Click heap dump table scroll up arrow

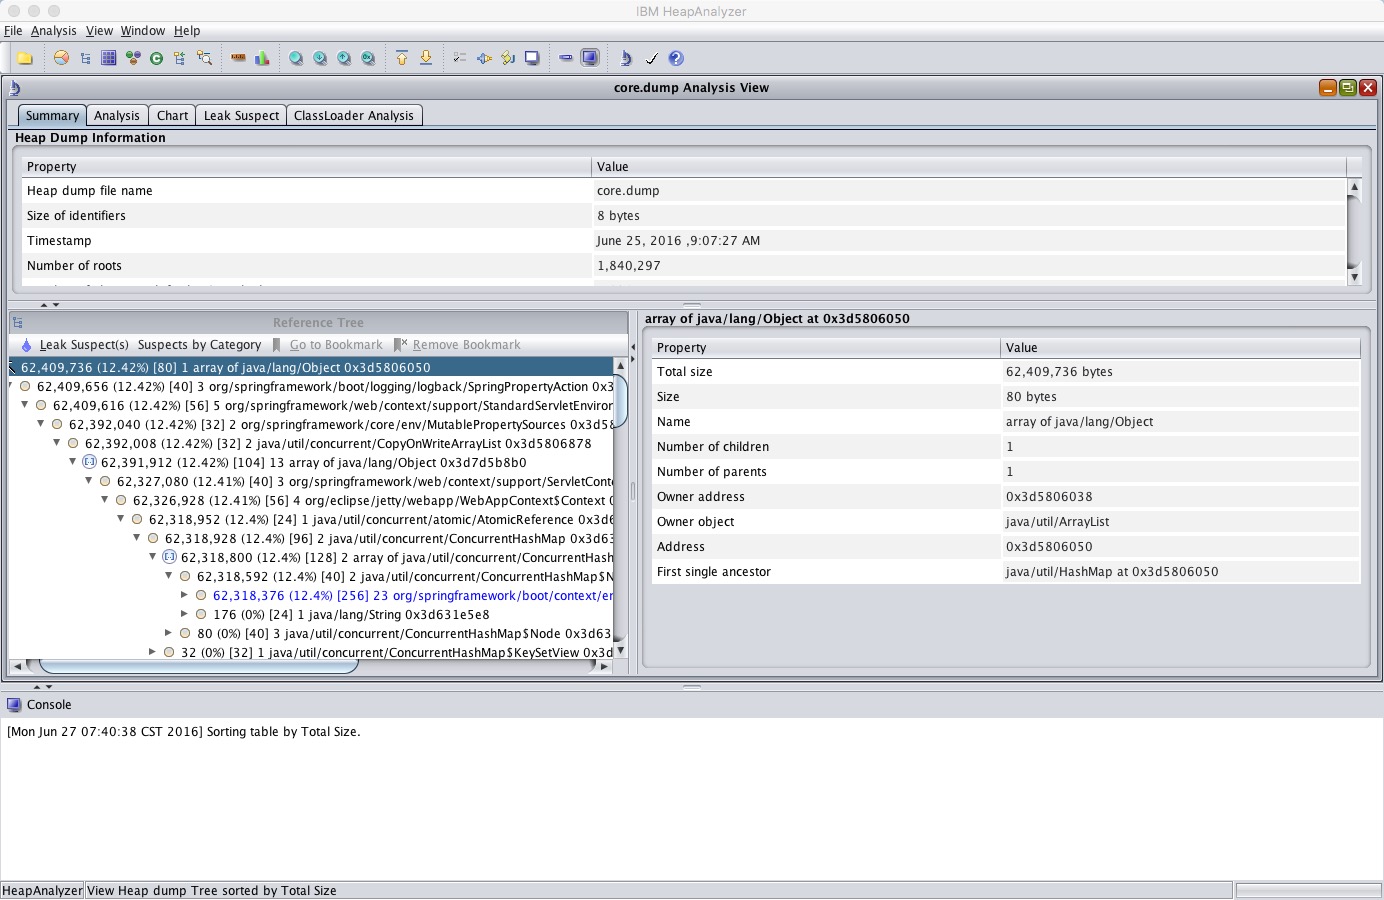(1355, 186)
